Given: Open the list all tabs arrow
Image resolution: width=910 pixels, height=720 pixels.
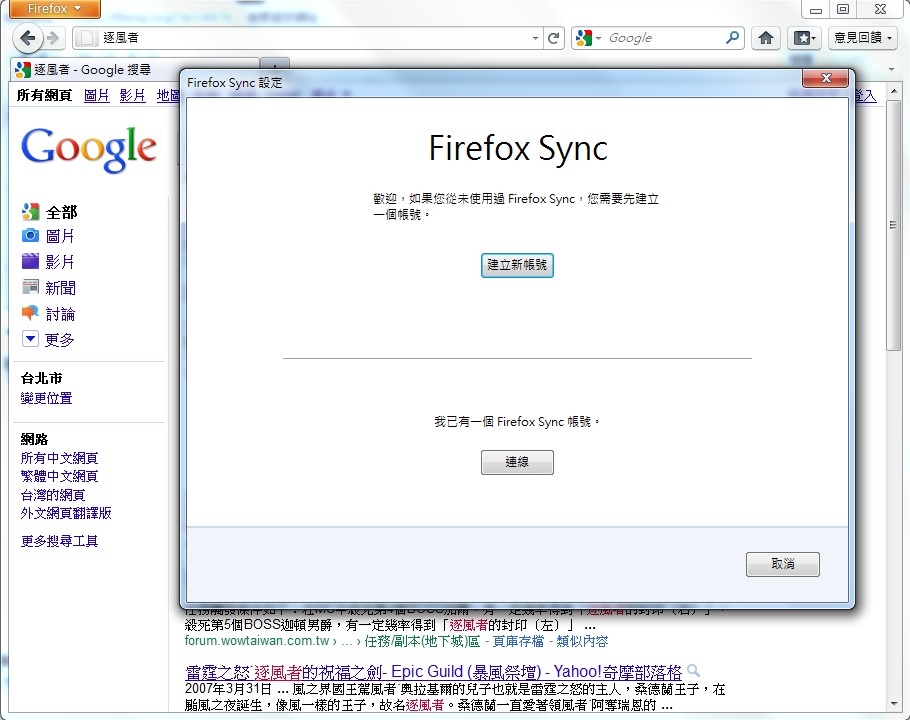Looking at the screenshot, I should pyautogui.click(x=891, y=70).
